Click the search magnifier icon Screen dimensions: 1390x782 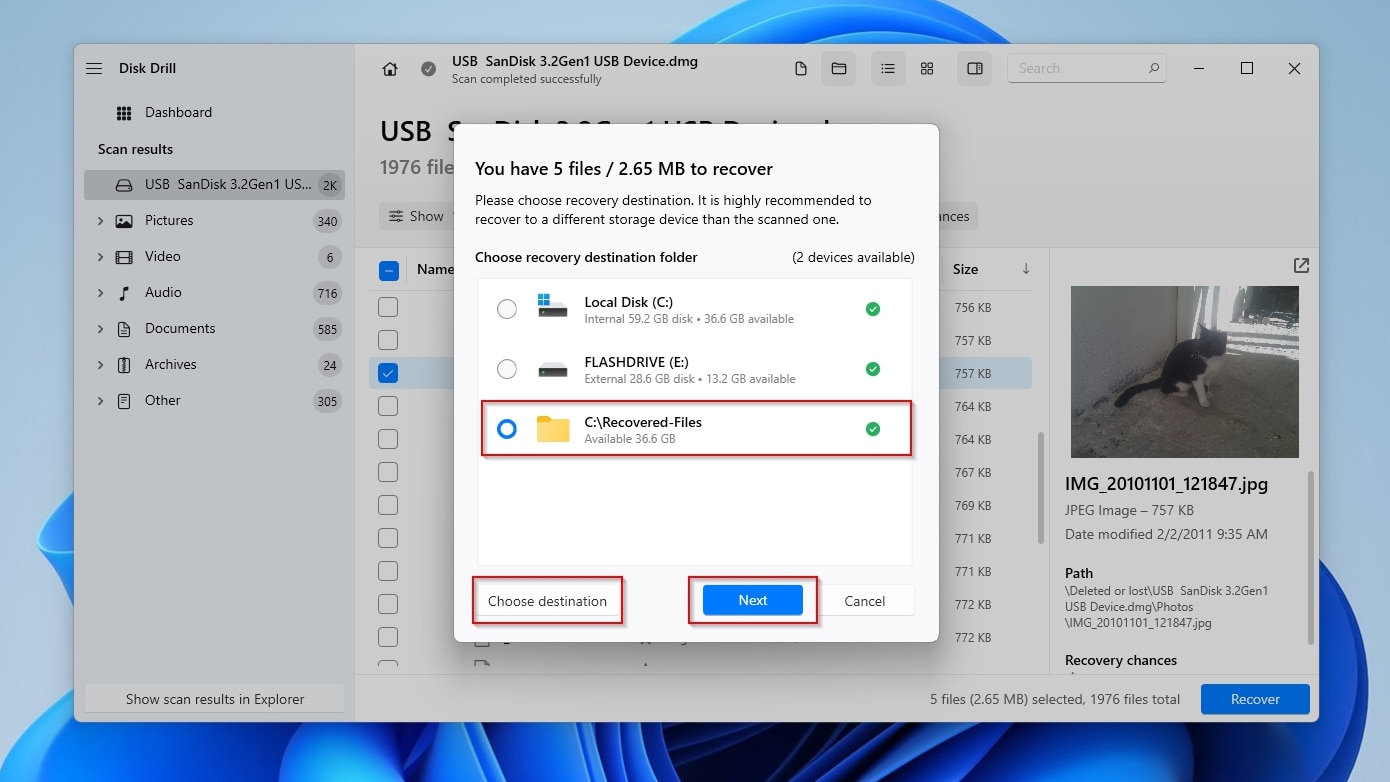[x=1153, y=69]
